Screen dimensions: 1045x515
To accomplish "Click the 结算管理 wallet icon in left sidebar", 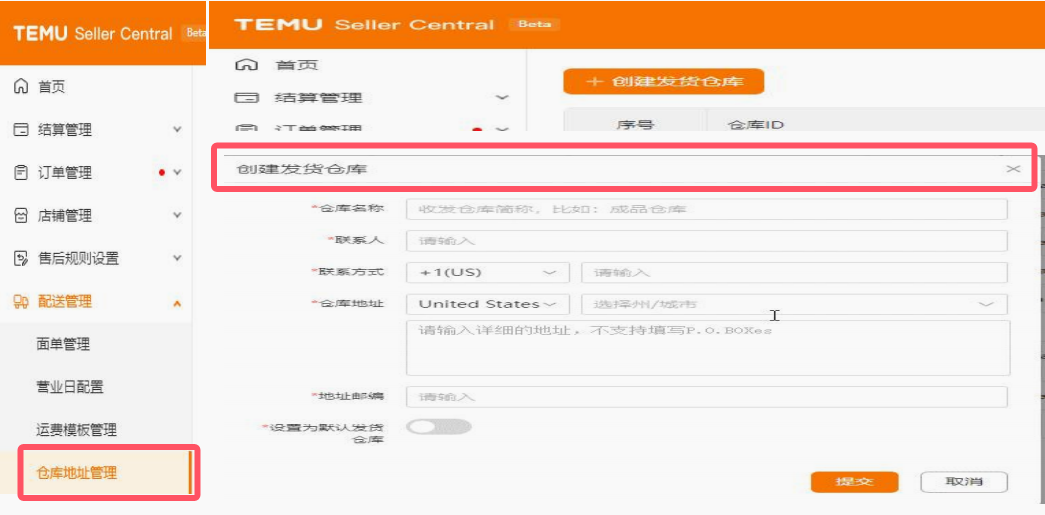I will [x=21, y=130].
